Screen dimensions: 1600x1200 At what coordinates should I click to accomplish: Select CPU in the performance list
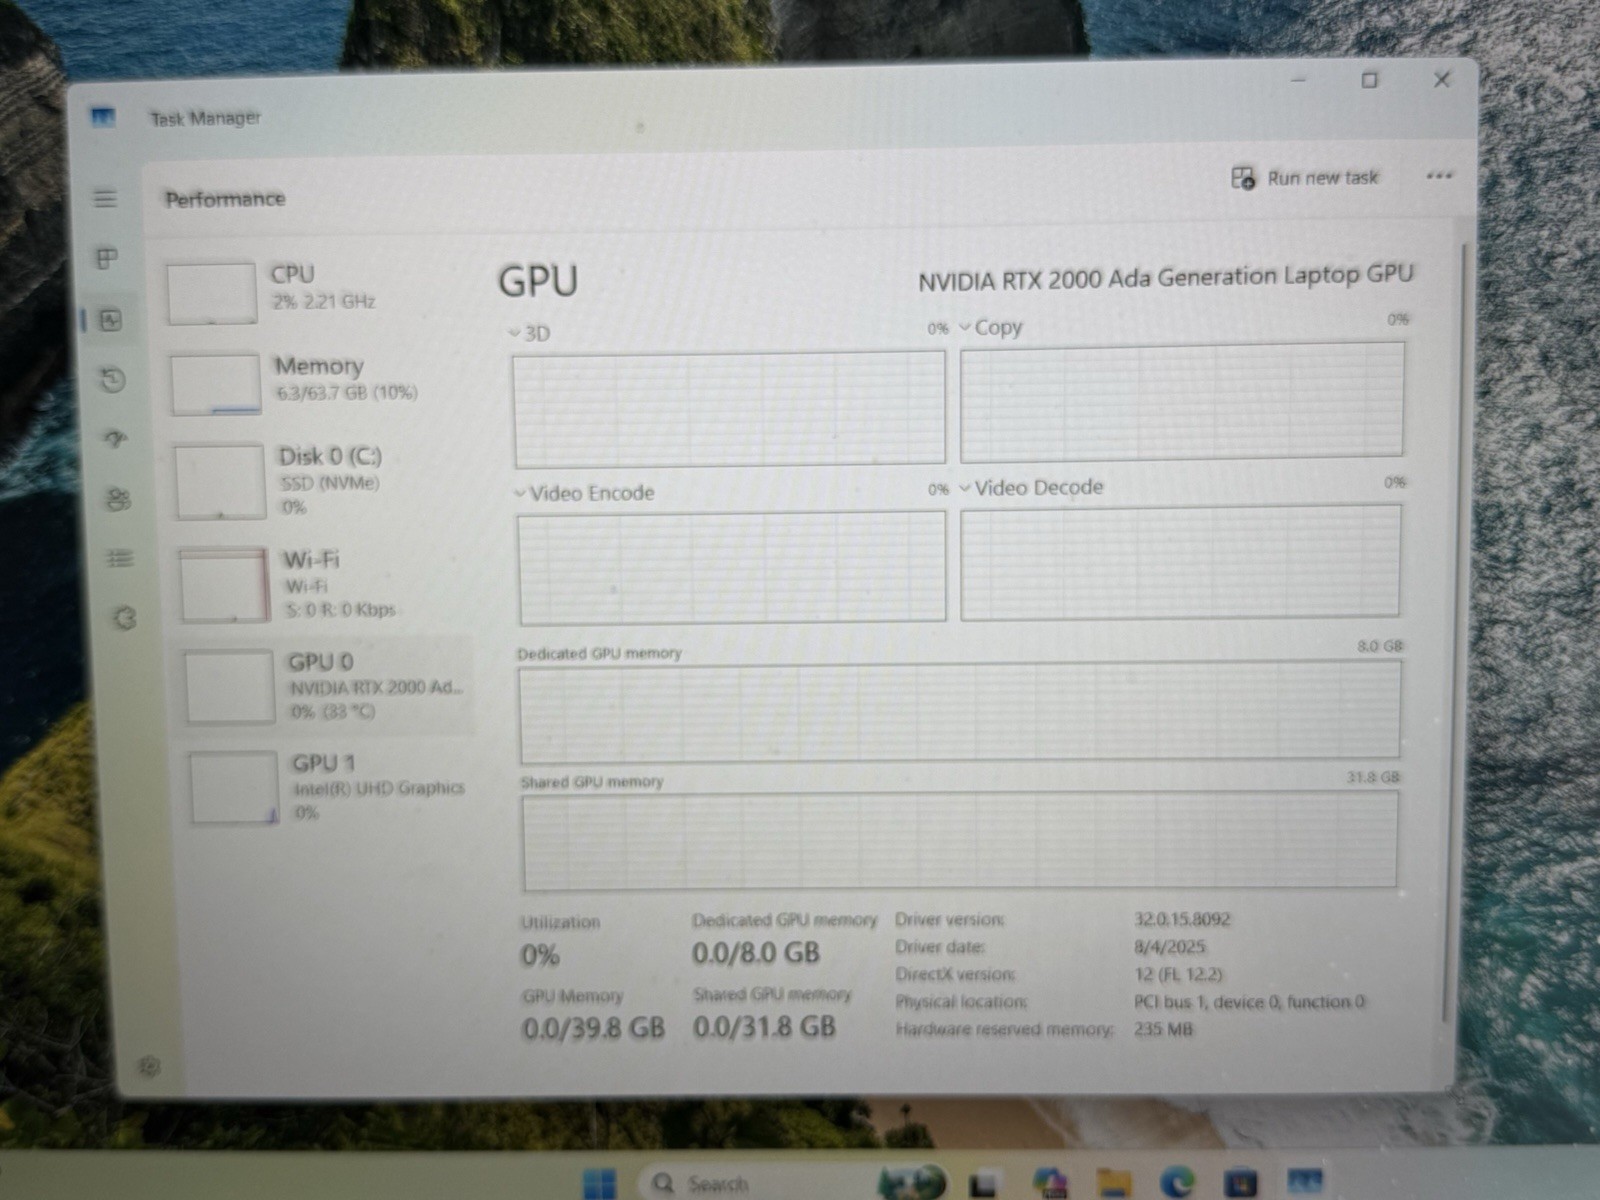tap(315, 293)
